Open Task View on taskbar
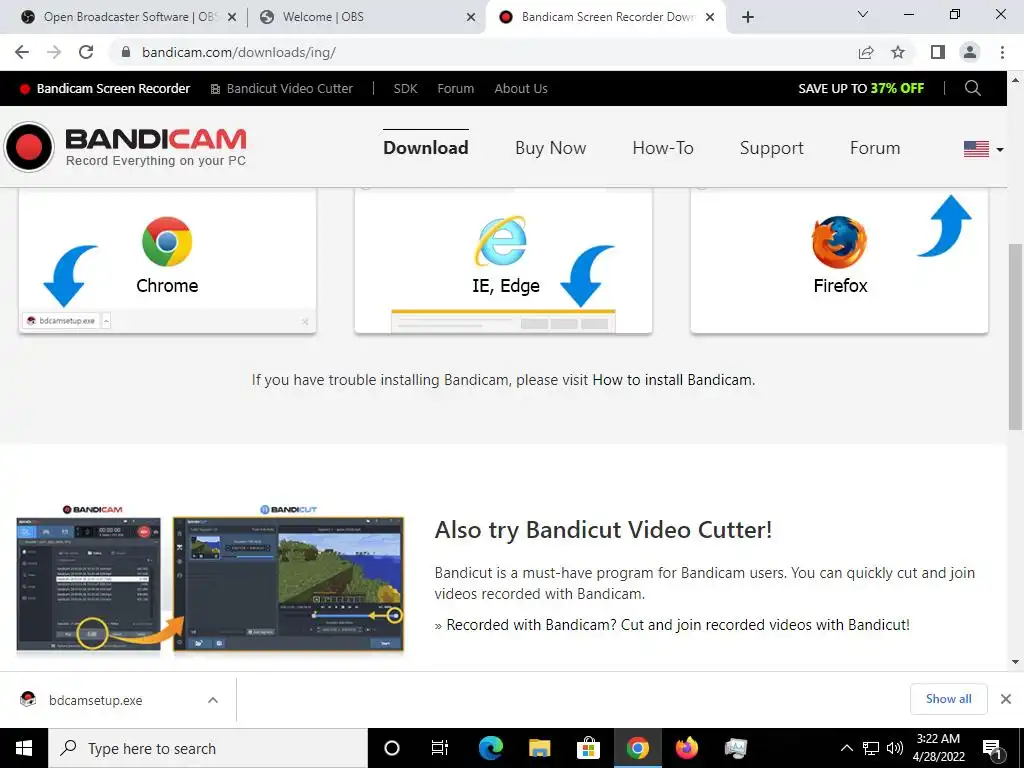 [440, 748]
